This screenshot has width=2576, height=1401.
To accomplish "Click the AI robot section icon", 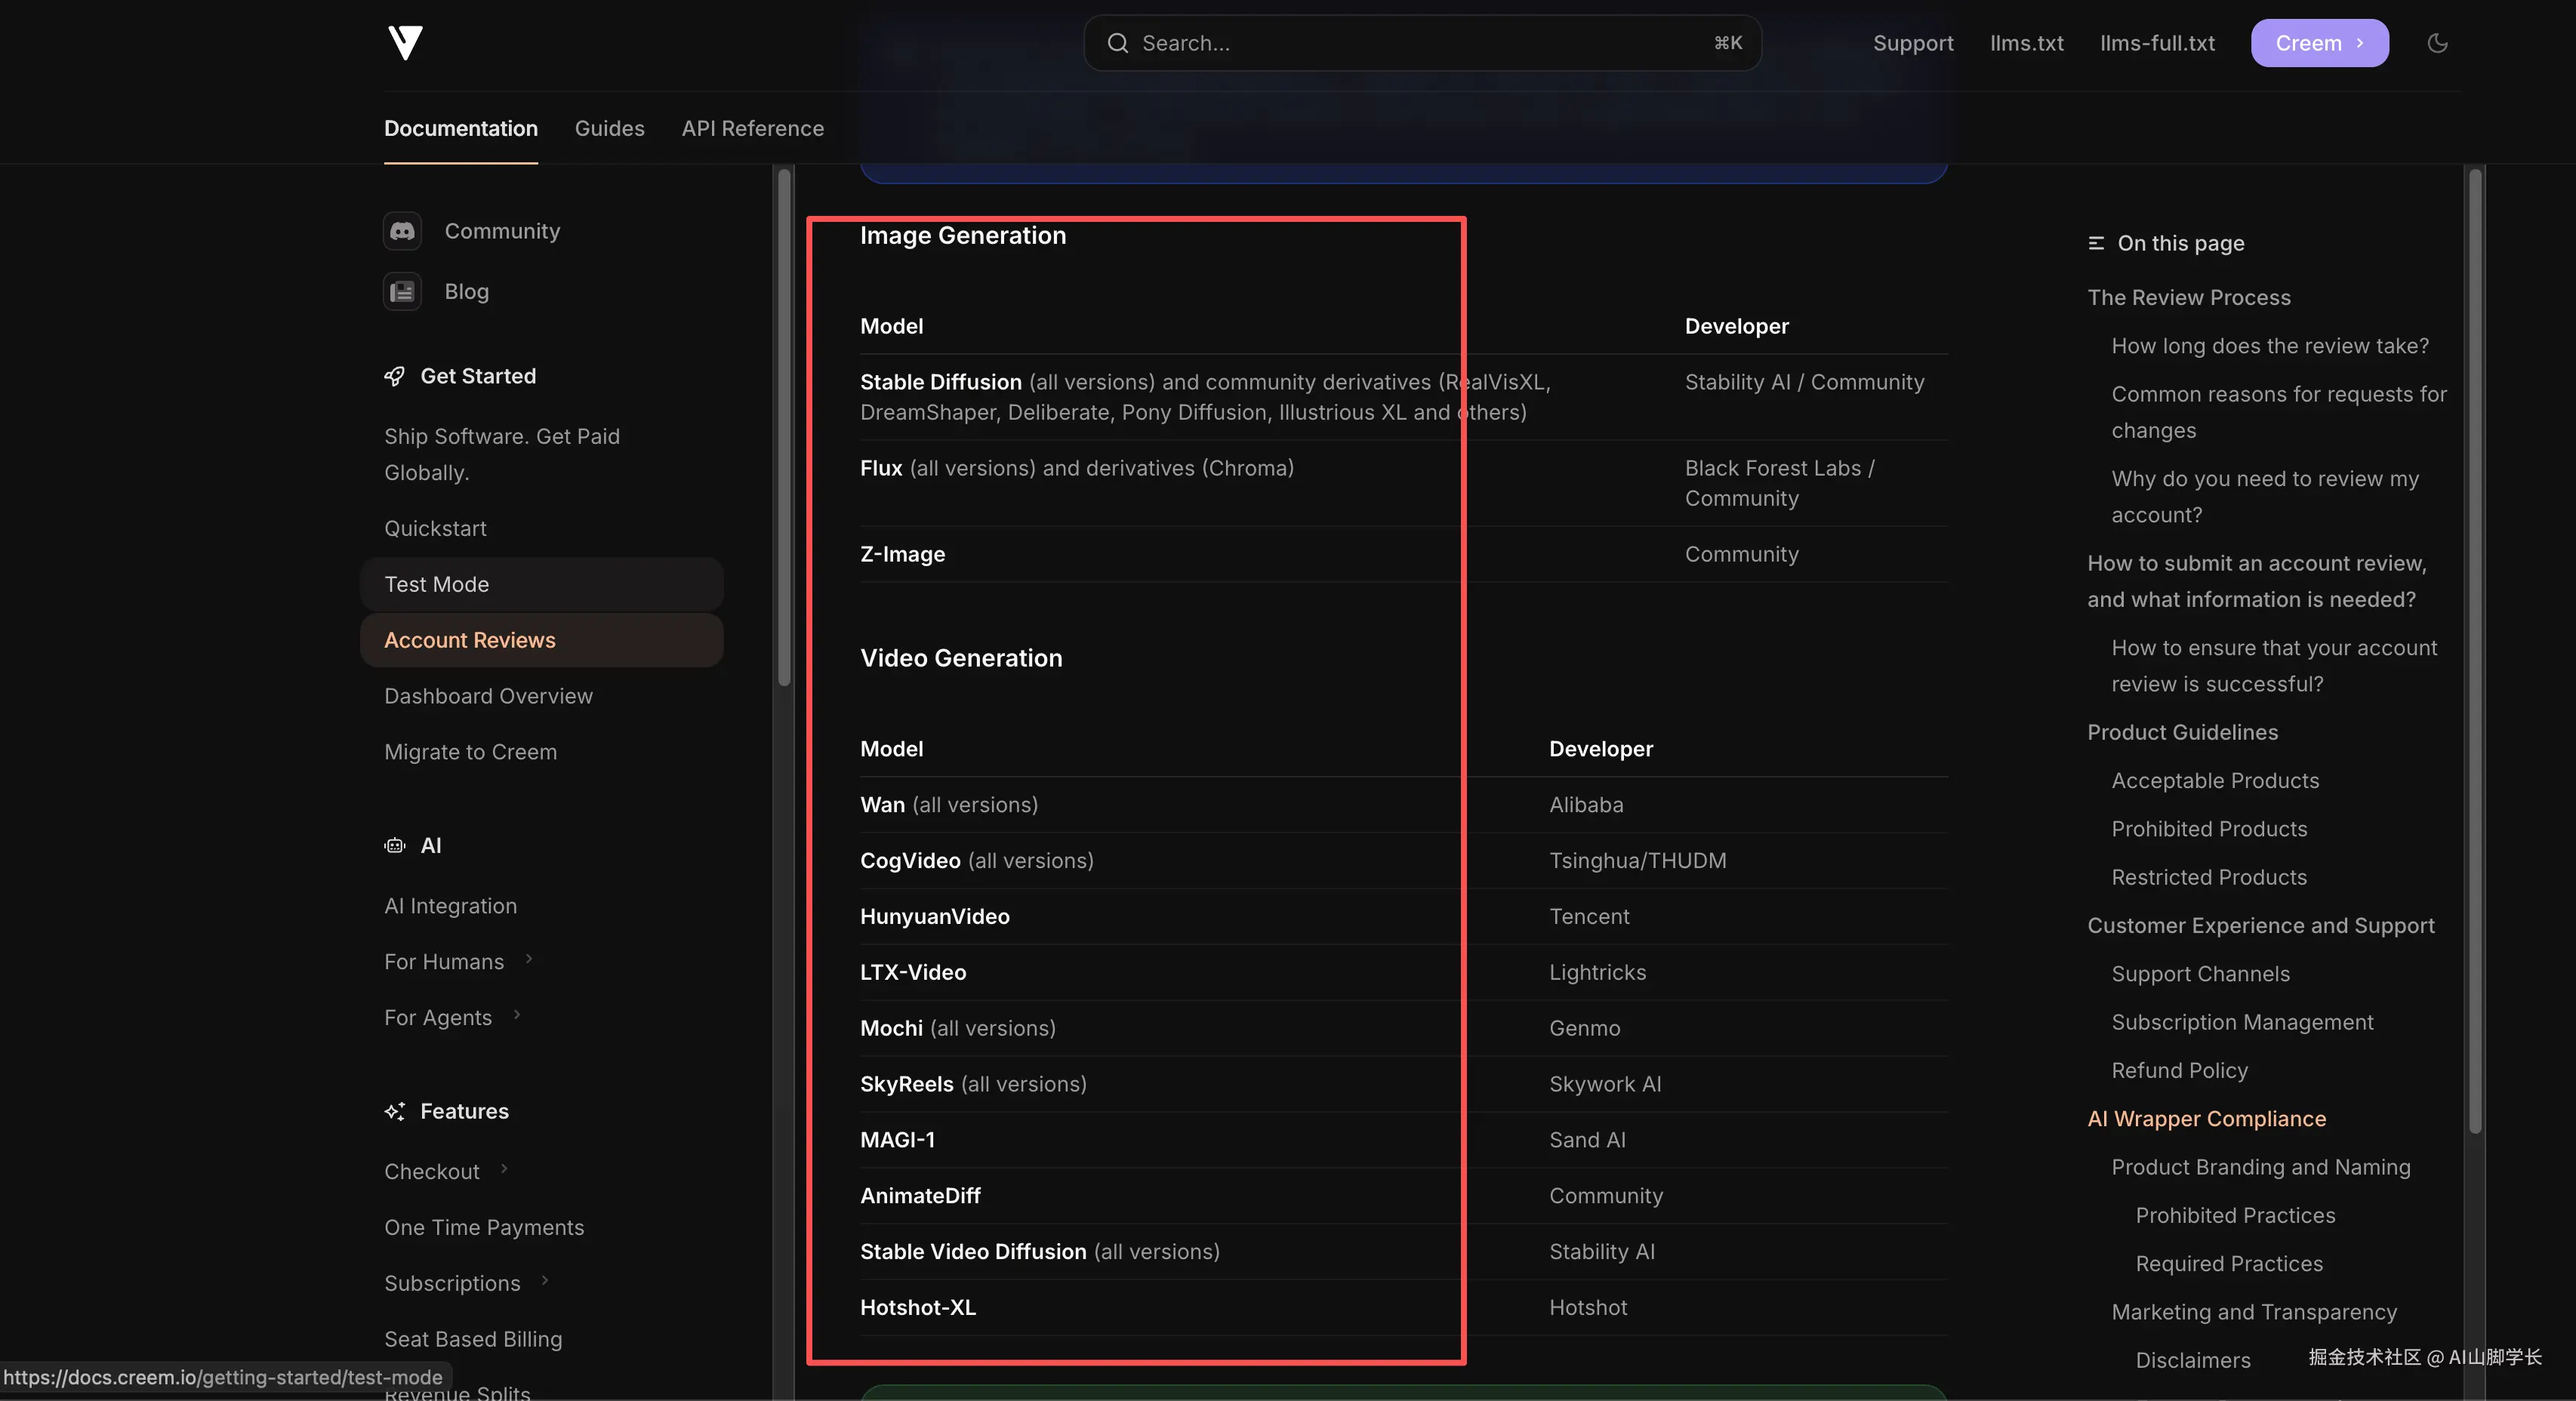I will coord(395,846).
